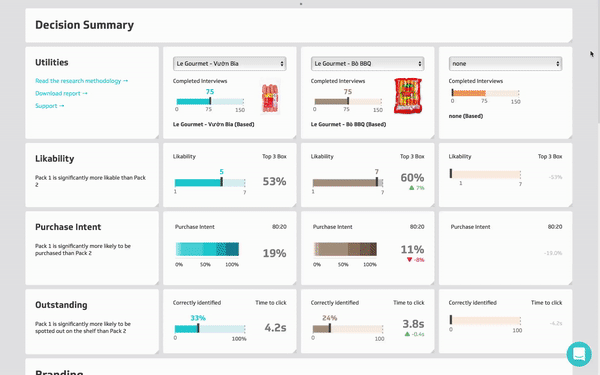Image resolution: width=600 pixels, height=375 pixels.
Task: Click the Download report link
Action: click(x=61, y=93)
